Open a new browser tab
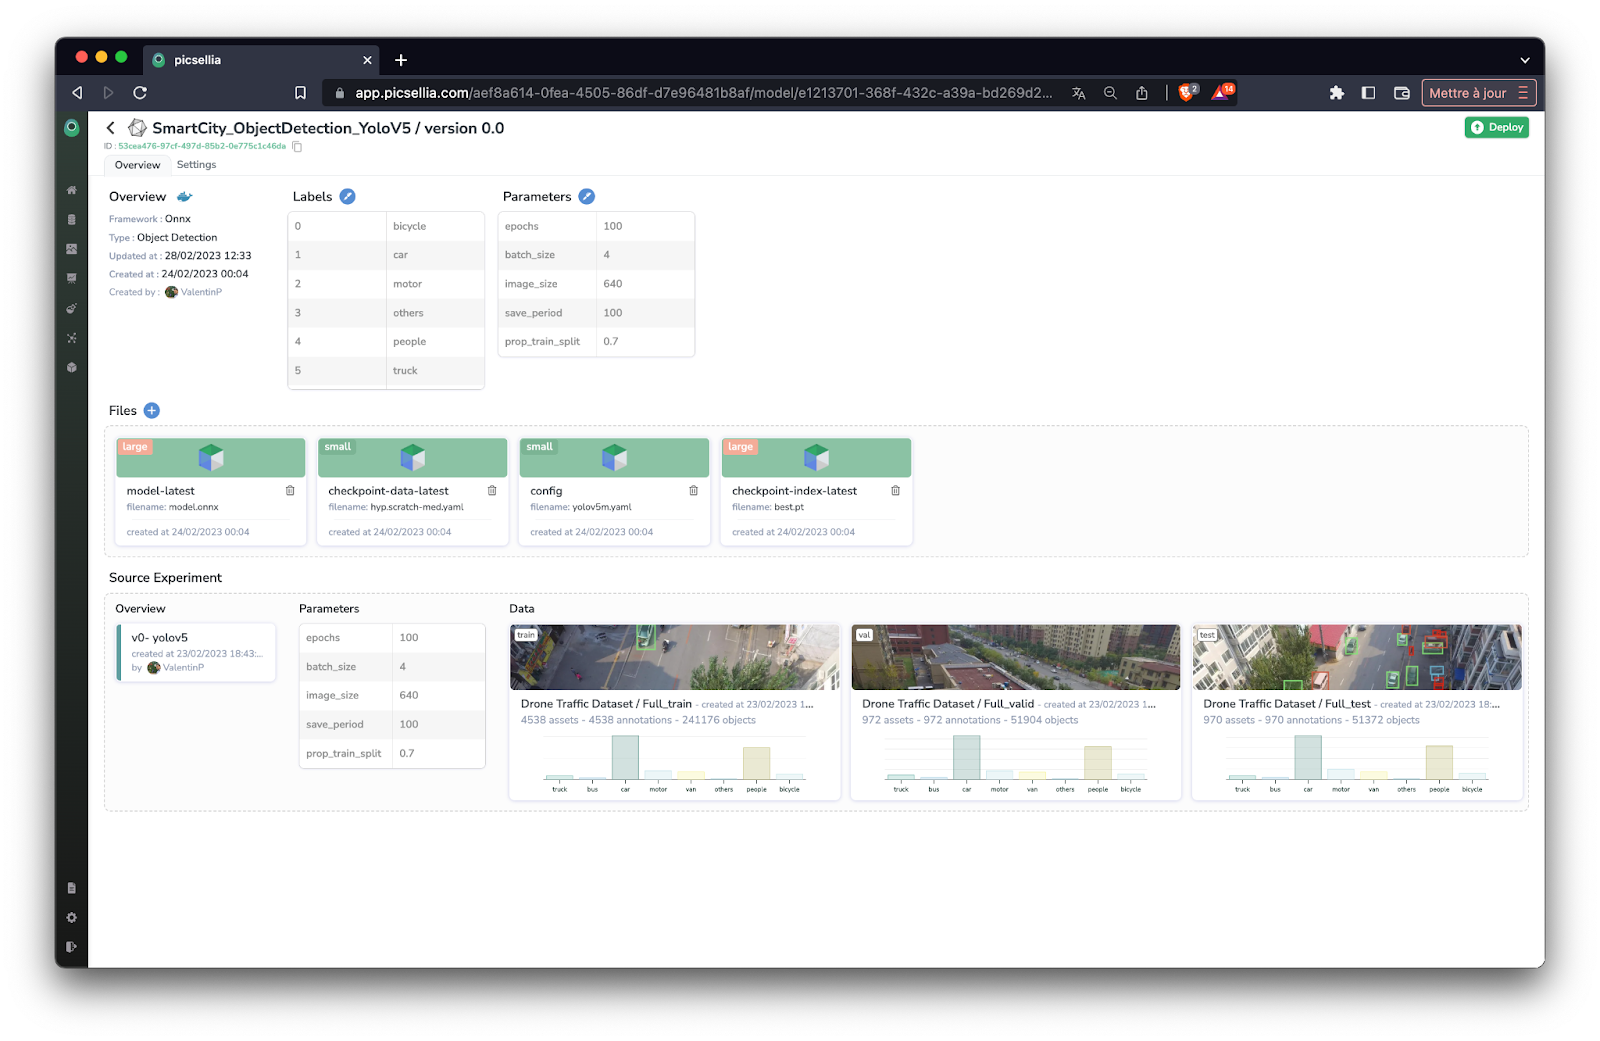The width and height of the screenshot is (1600, 1041). click(401, 60)
